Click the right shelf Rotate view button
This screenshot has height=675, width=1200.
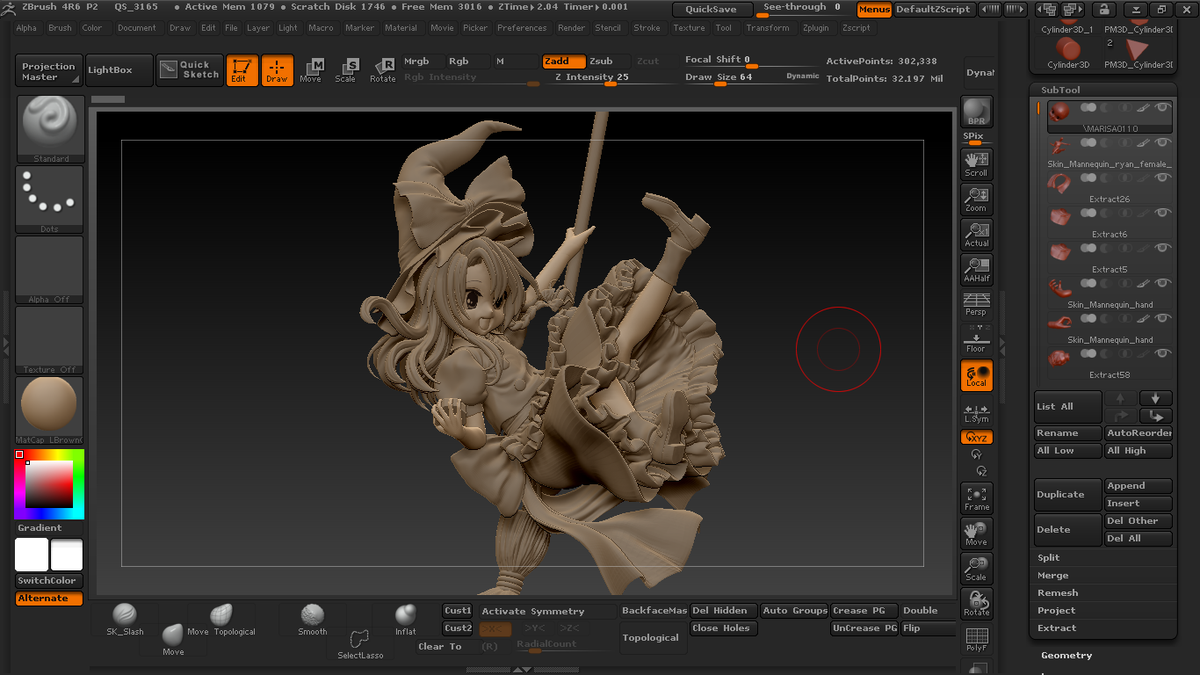pyautogui.click(x=976, y=603)
